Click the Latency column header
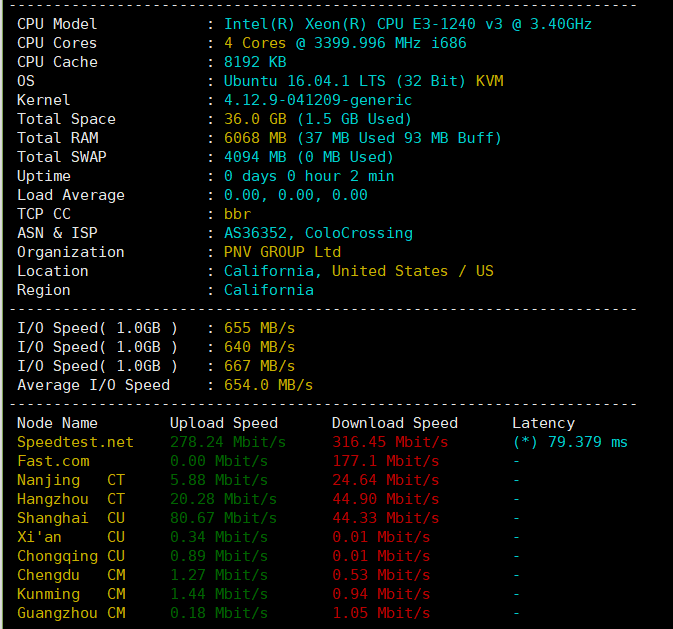The image size is (673, 629). point(543,423)
